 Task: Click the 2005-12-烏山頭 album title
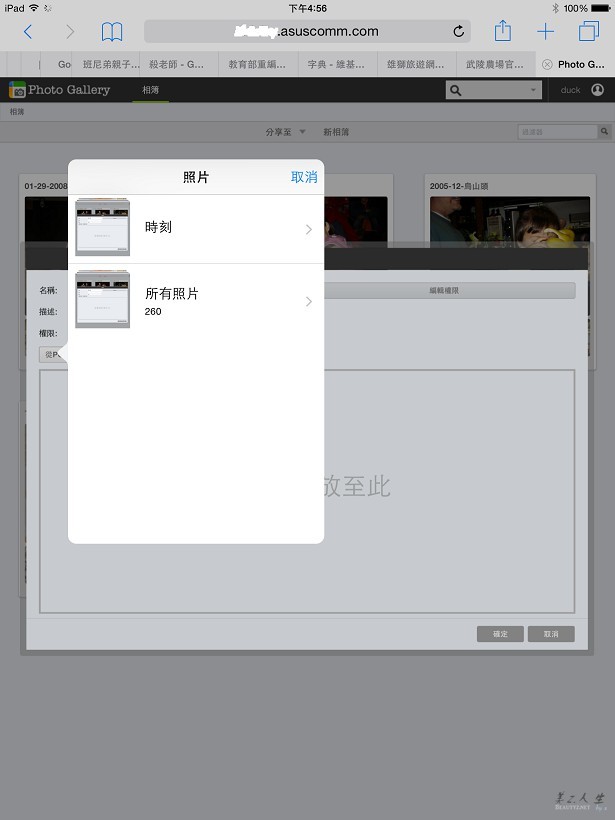pyautogui.click(x=459, y=186)
